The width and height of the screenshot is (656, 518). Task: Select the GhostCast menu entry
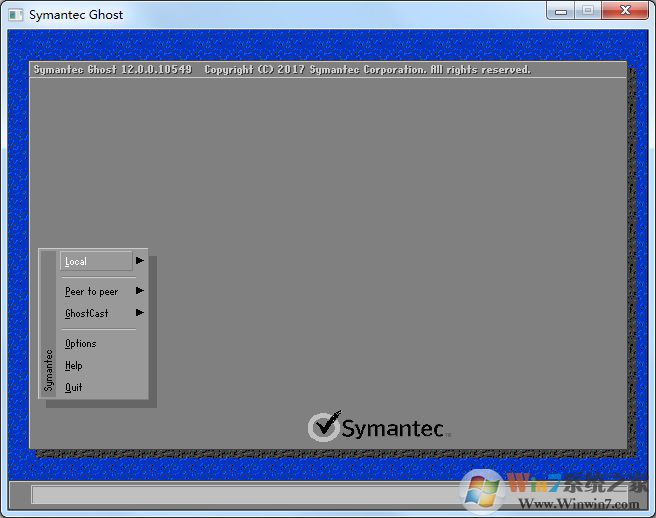click(x=87, y=313)
